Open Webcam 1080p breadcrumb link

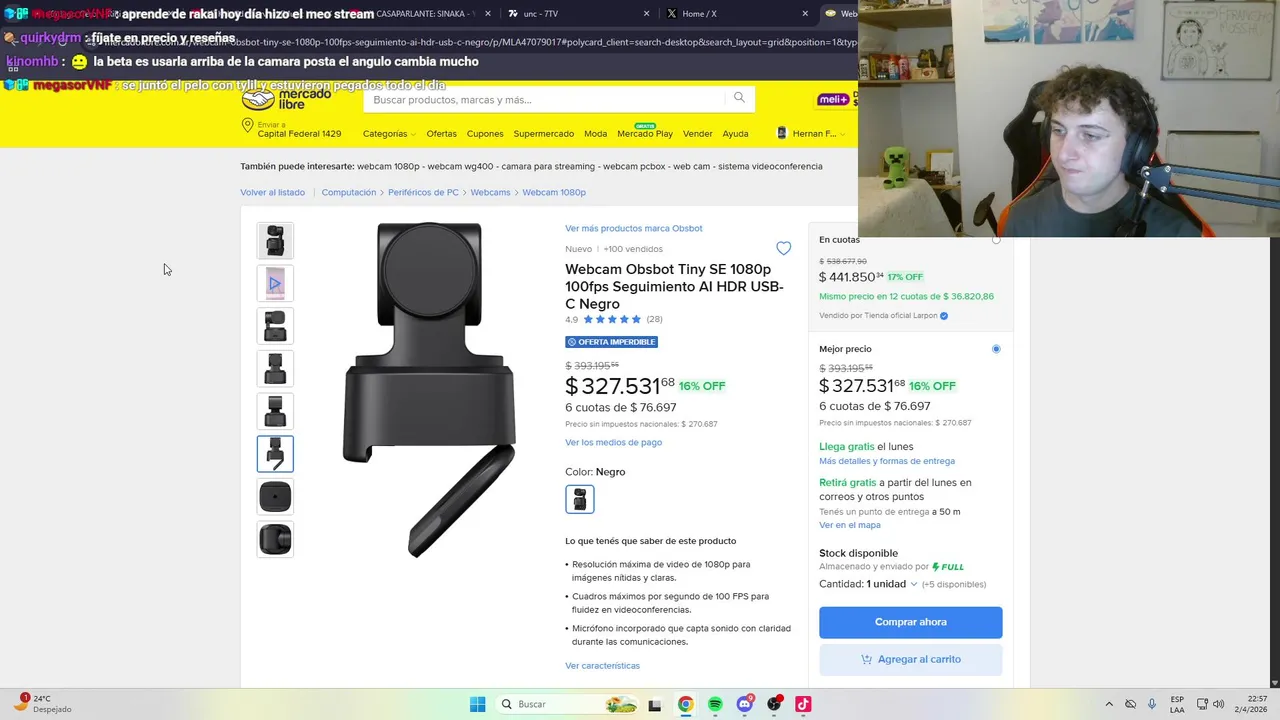click(554, 192)
